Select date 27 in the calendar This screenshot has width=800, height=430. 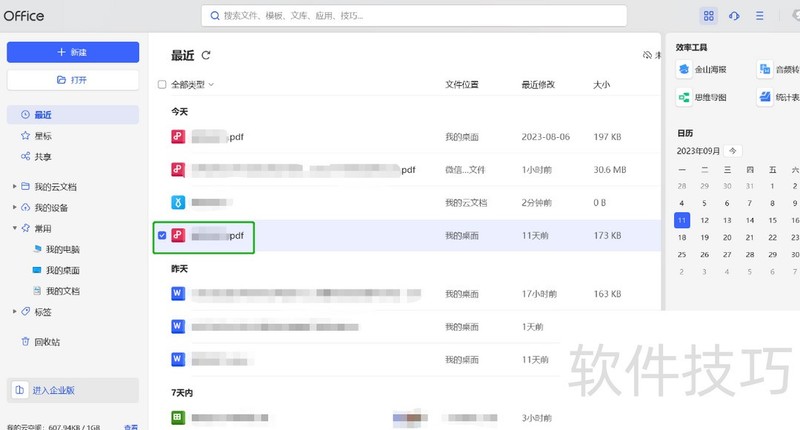point(727,255)
